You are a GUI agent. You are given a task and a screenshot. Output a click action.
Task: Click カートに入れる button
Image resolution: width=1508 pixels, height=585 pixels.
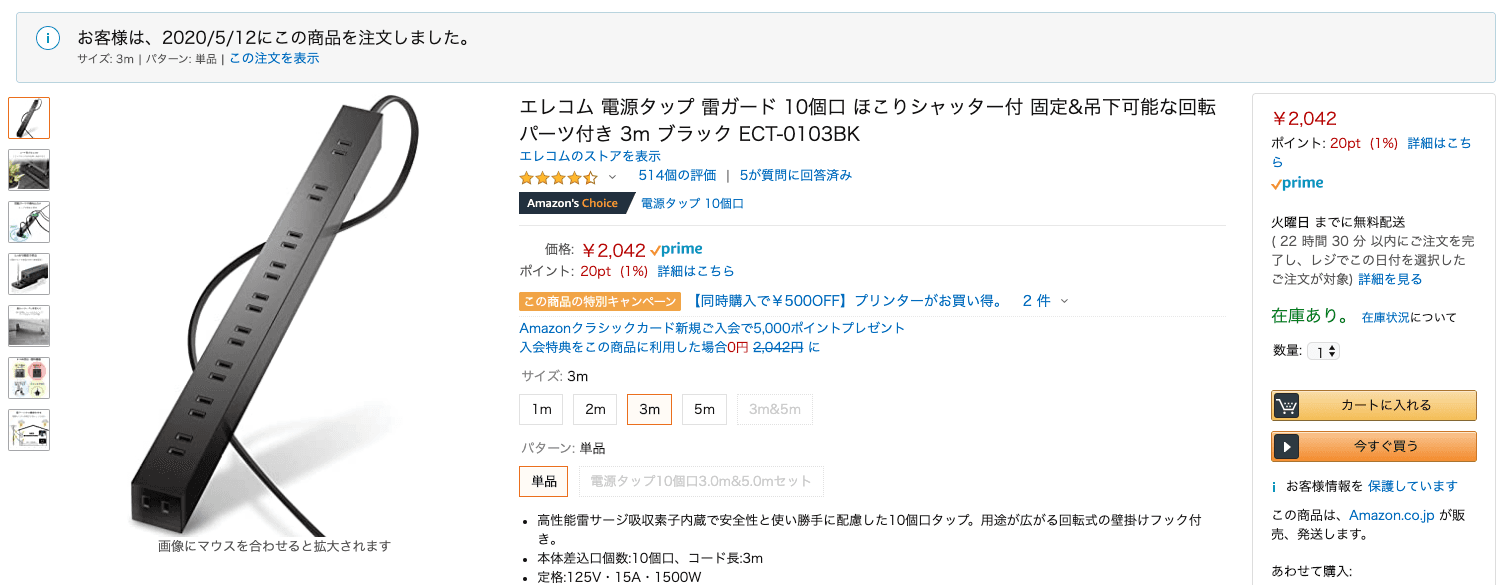[x=1374, y=406]
